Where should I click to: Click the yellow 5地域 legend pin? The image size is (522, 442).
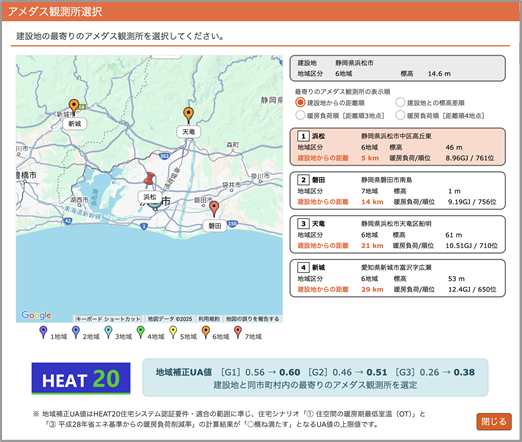pos(173,332)
